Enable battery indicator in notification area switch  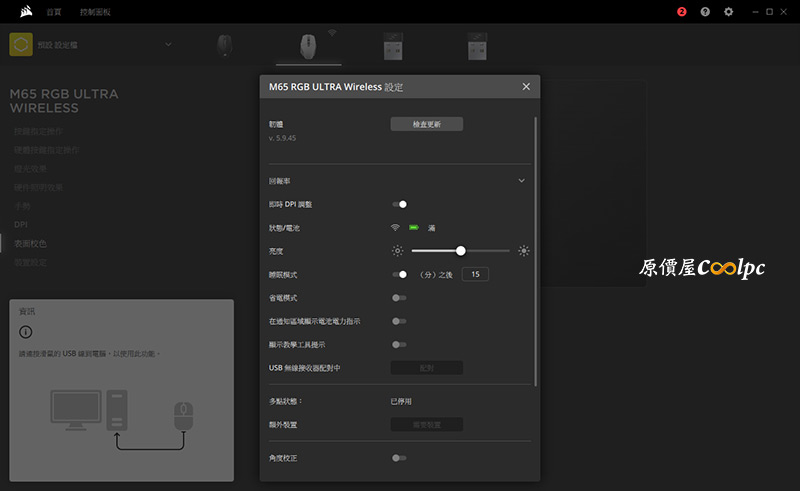pos(399,322)
